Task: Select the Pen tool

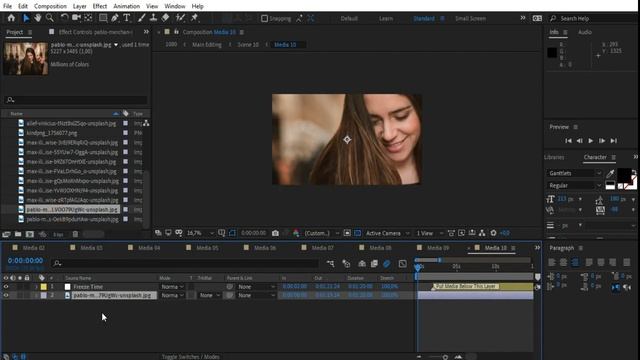Action: point(115,18)
